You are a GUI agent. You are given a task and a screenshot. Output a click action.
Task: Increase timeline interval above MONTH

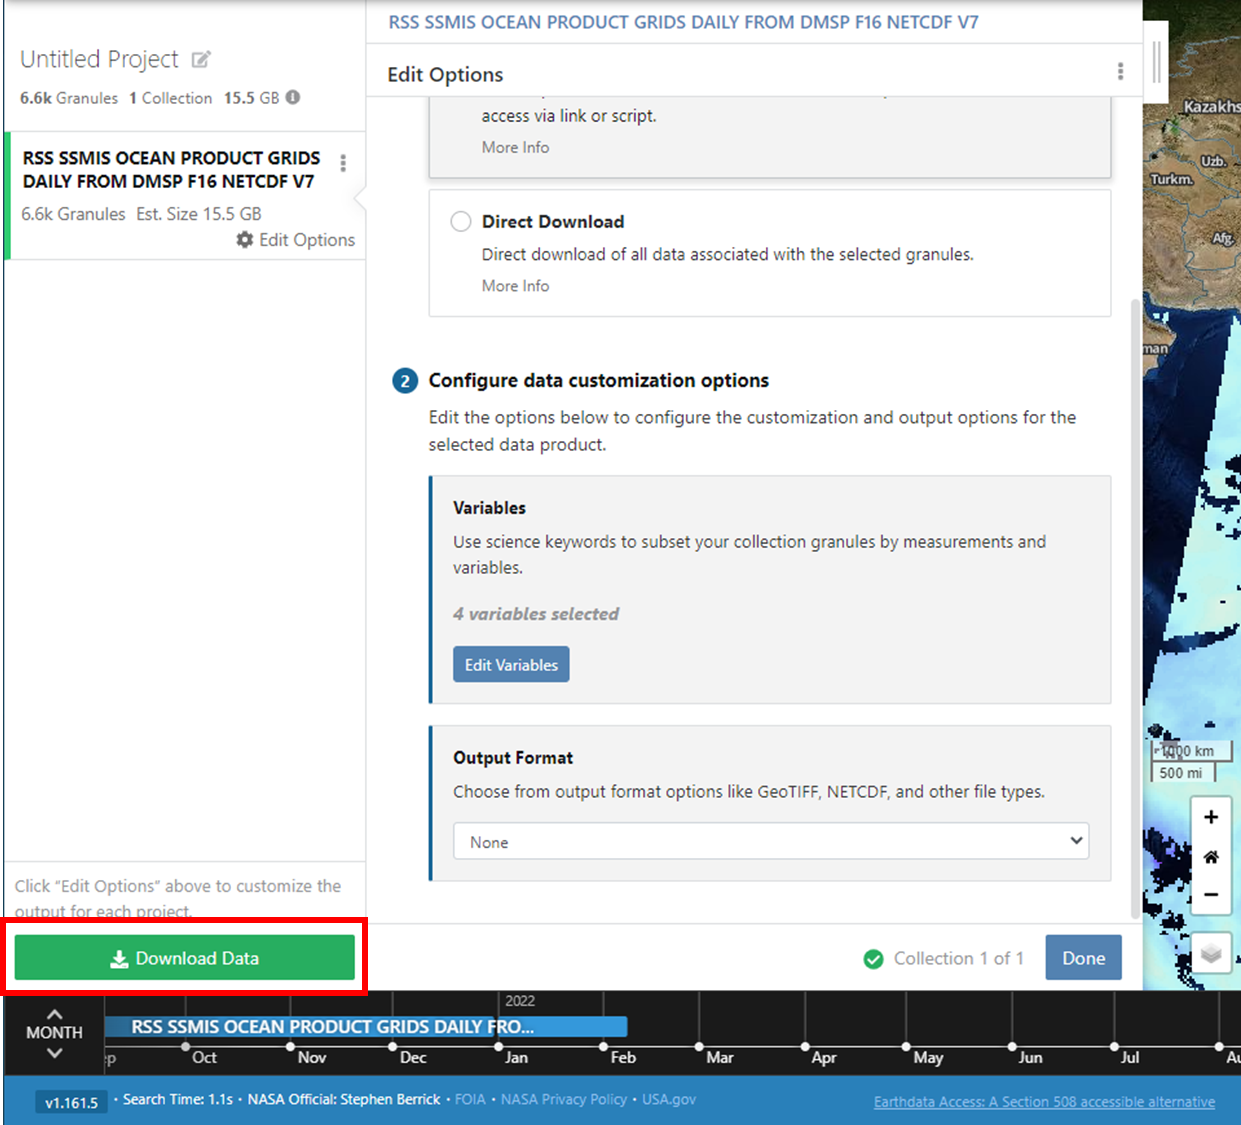(55, 1014)
